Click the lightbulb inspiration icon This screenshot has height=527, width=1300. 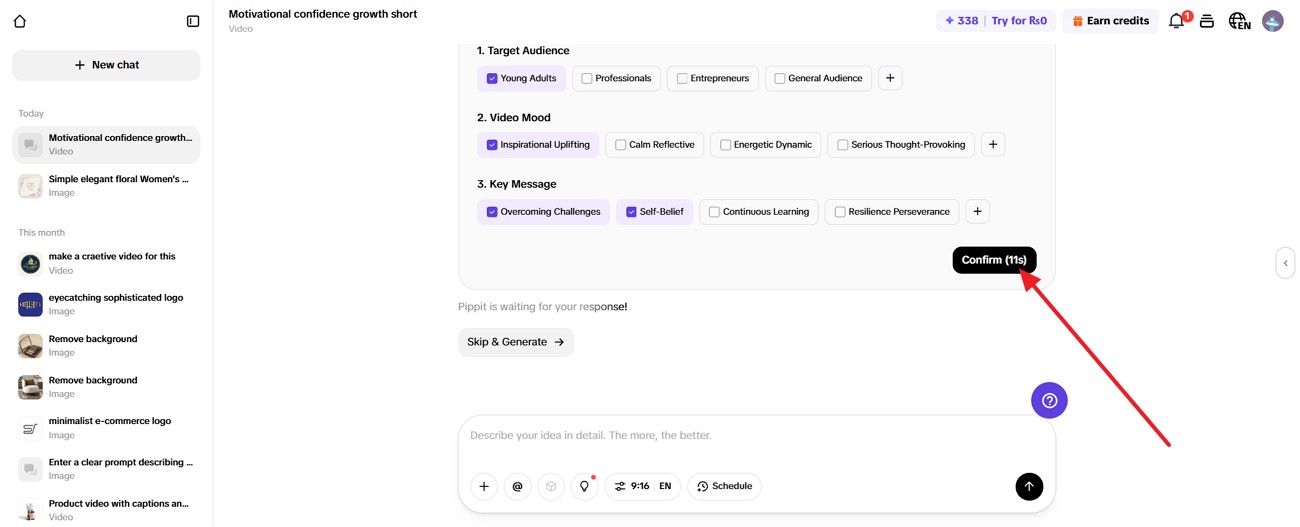pos(585,487)
